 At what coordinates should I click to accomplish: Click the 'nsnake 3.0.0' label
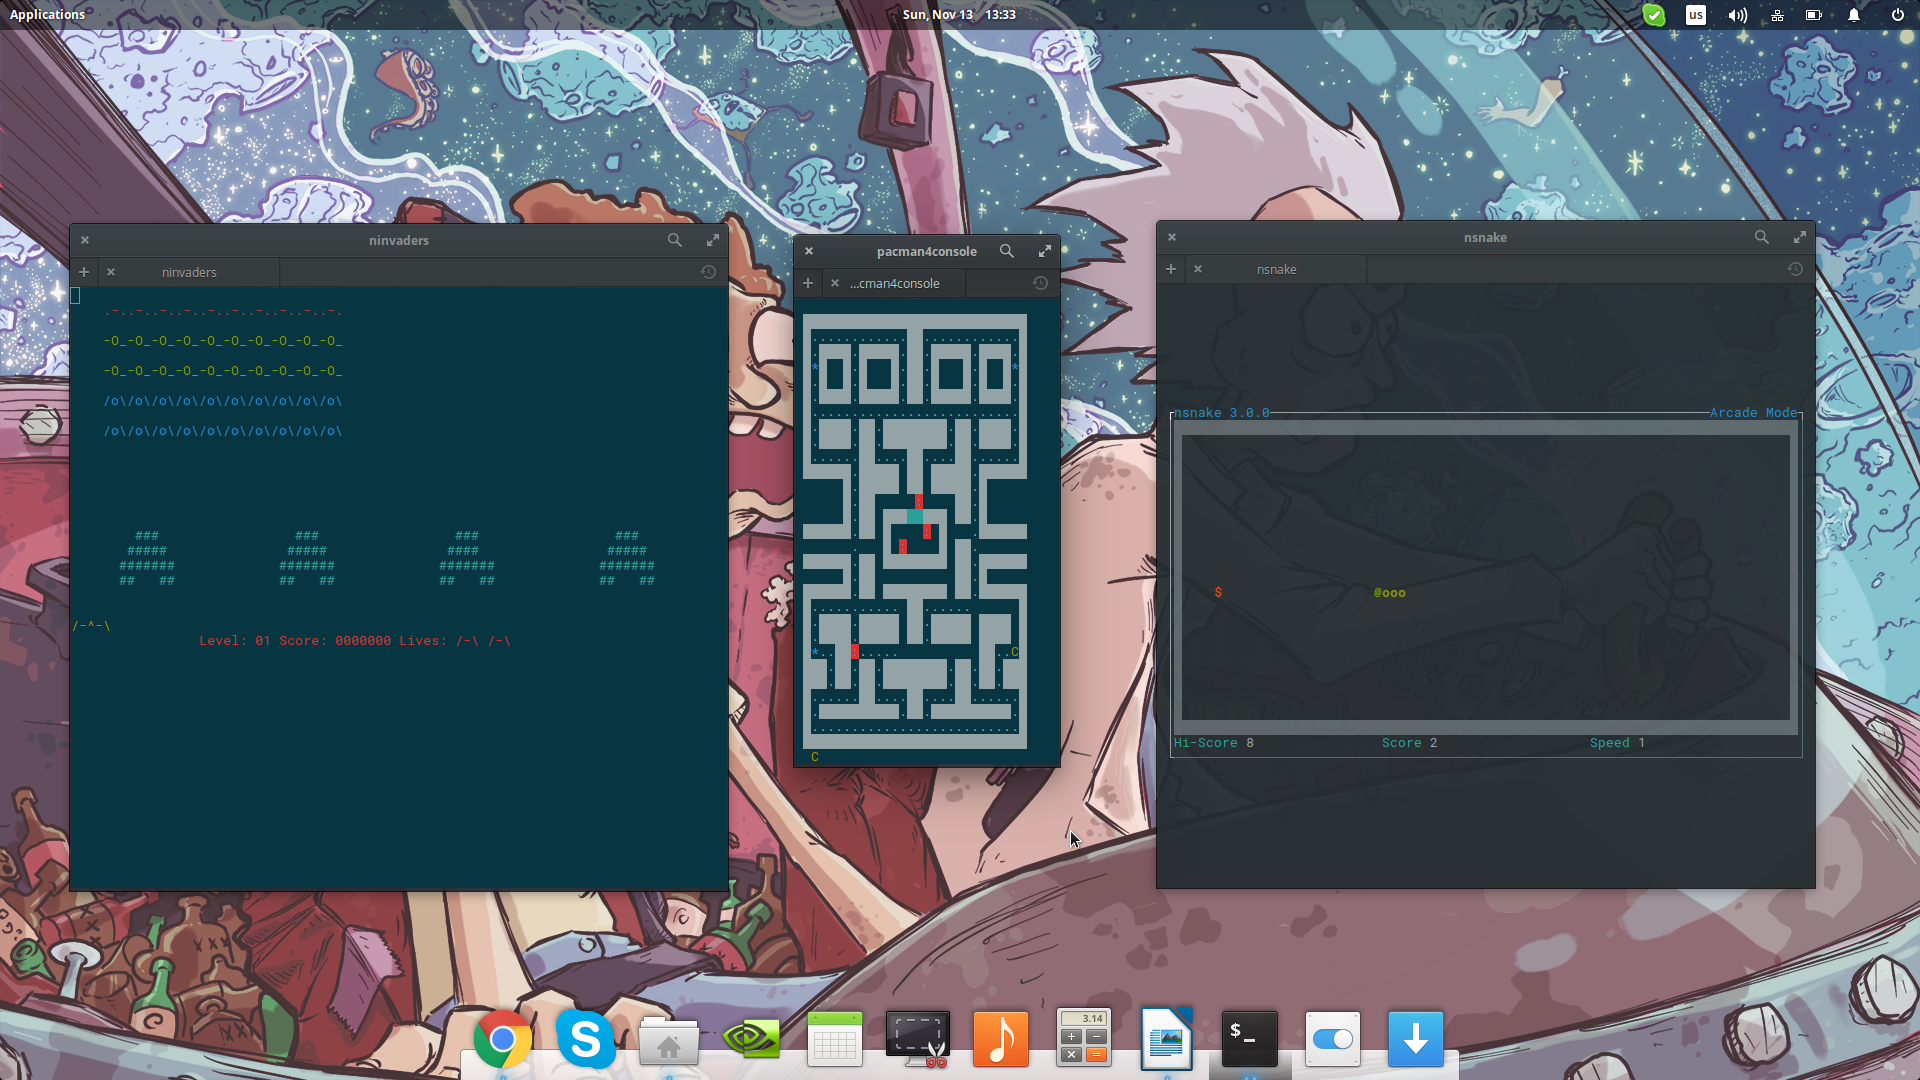(1222, 413)
